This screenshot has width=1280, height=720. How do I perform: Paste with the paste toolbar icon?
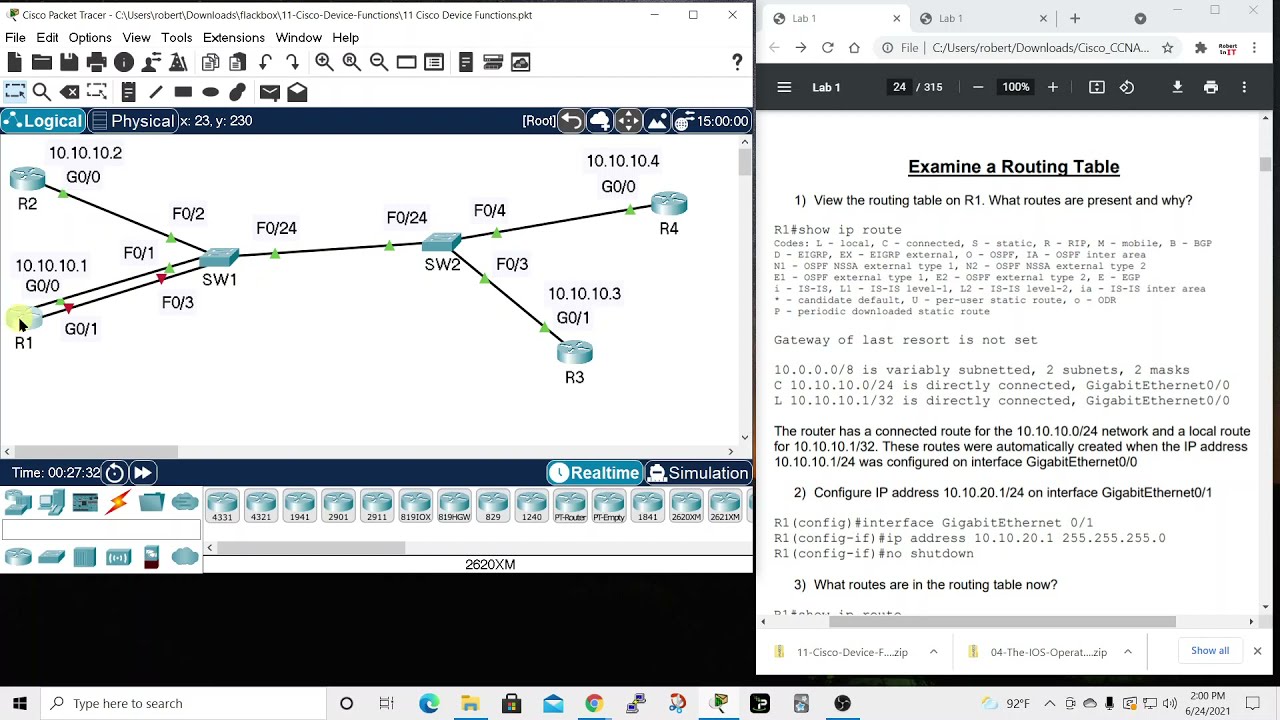click(x=237, y=62)
